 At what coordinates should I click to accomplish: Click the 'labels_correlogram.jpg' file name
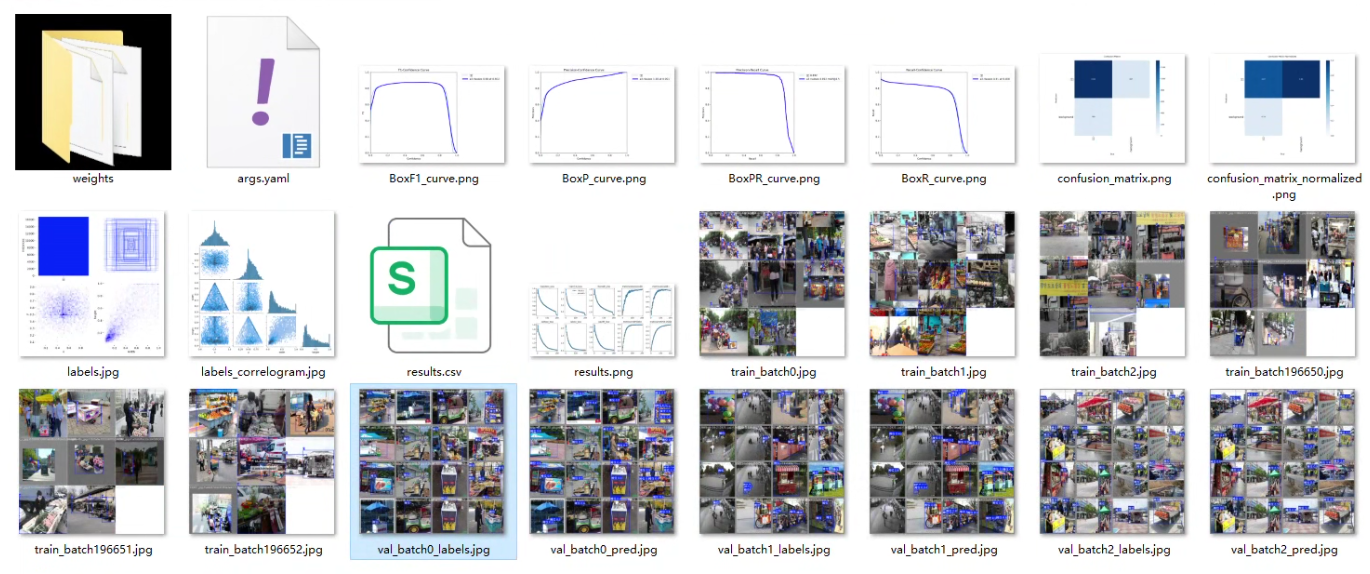point(263,372)
